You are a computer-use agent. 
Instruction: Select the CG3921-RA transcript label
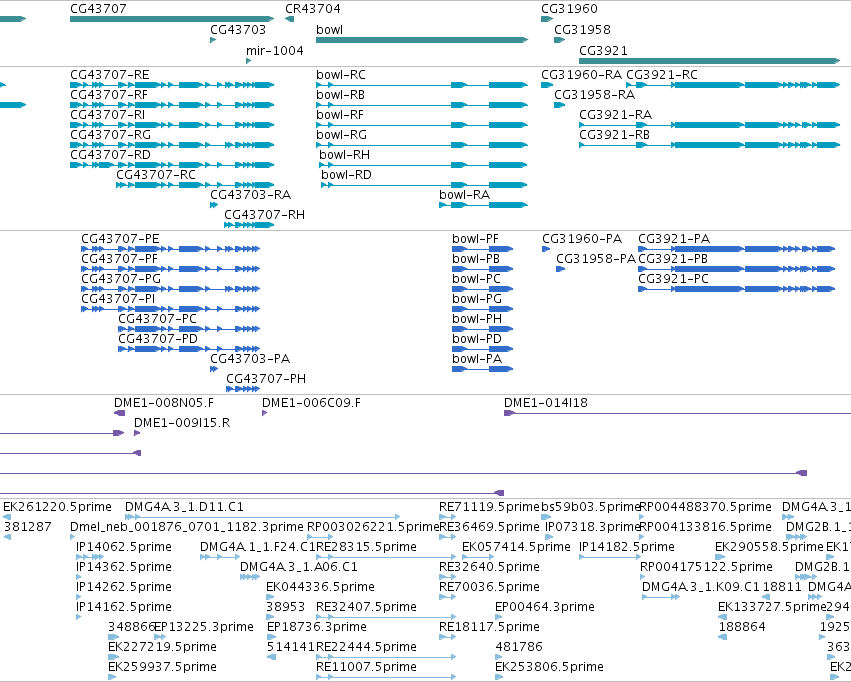(615, 115)
